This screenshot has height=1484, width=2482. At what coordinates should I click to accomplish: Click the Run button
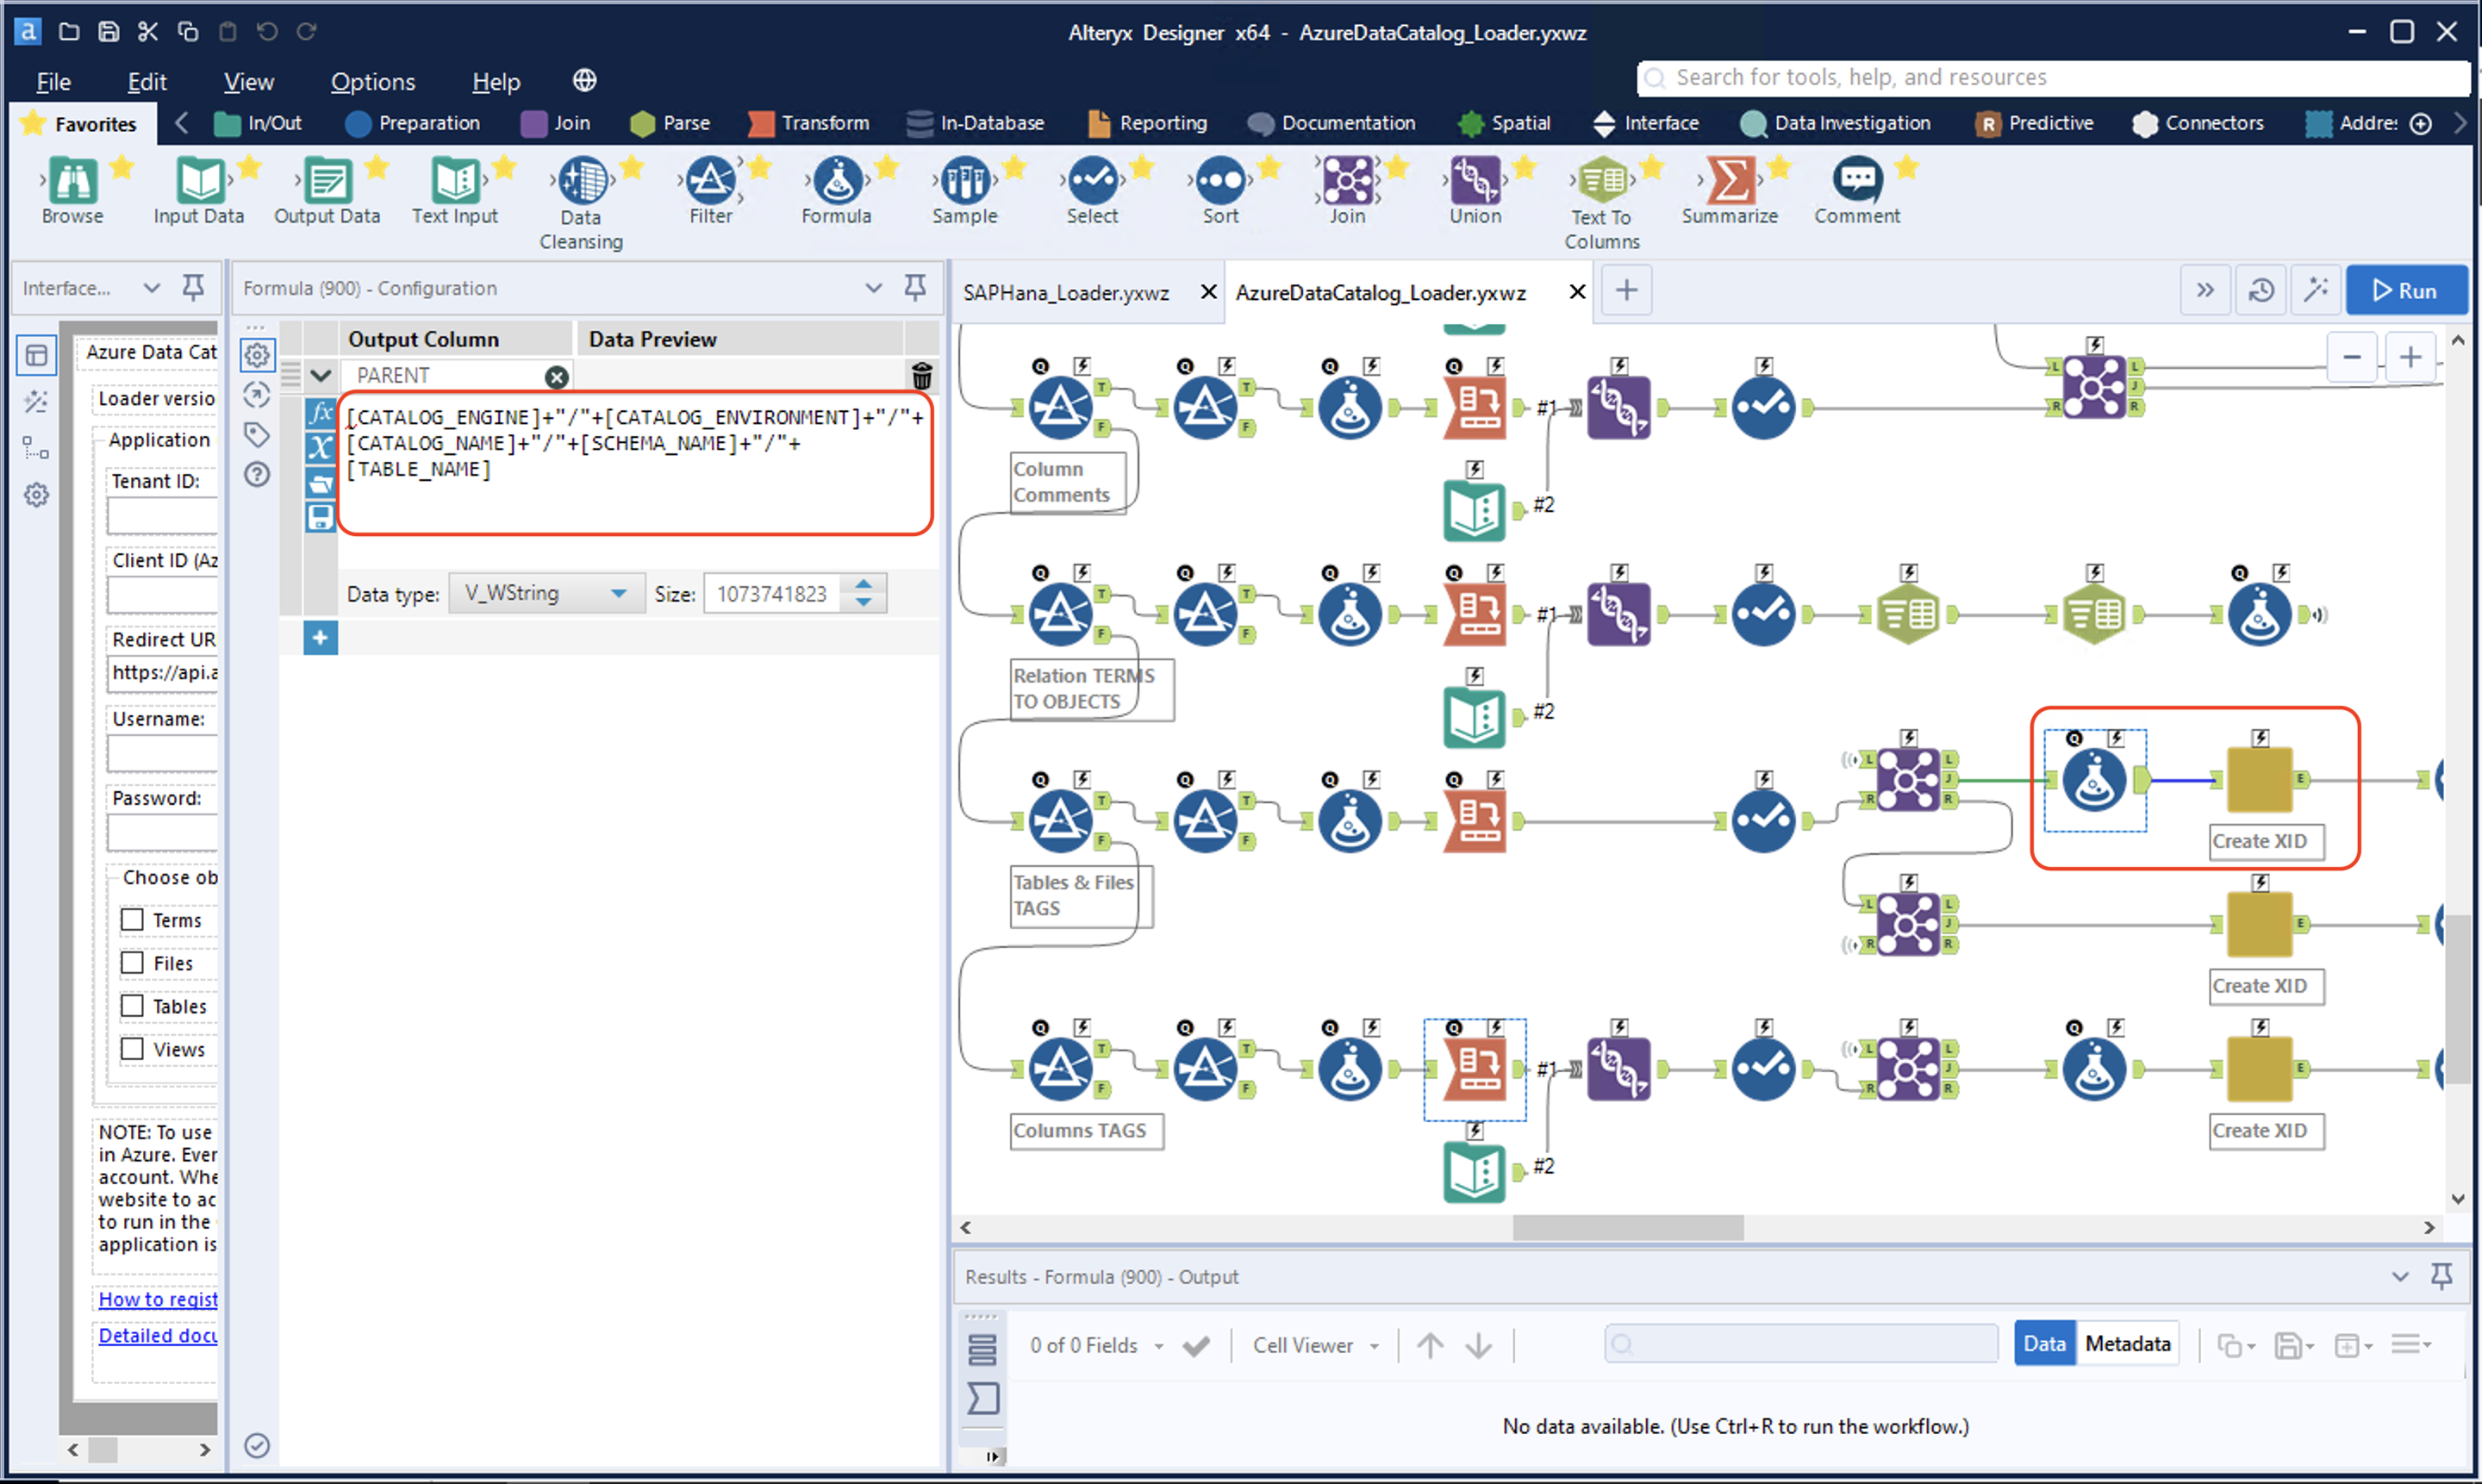(2407, 290)
